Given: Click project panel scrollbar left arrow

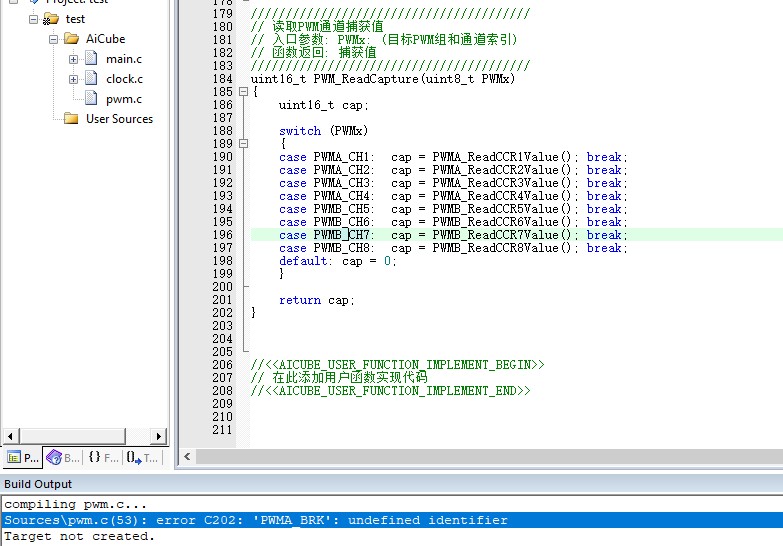Looking at the screenshot, I should (x=10, y=436).
